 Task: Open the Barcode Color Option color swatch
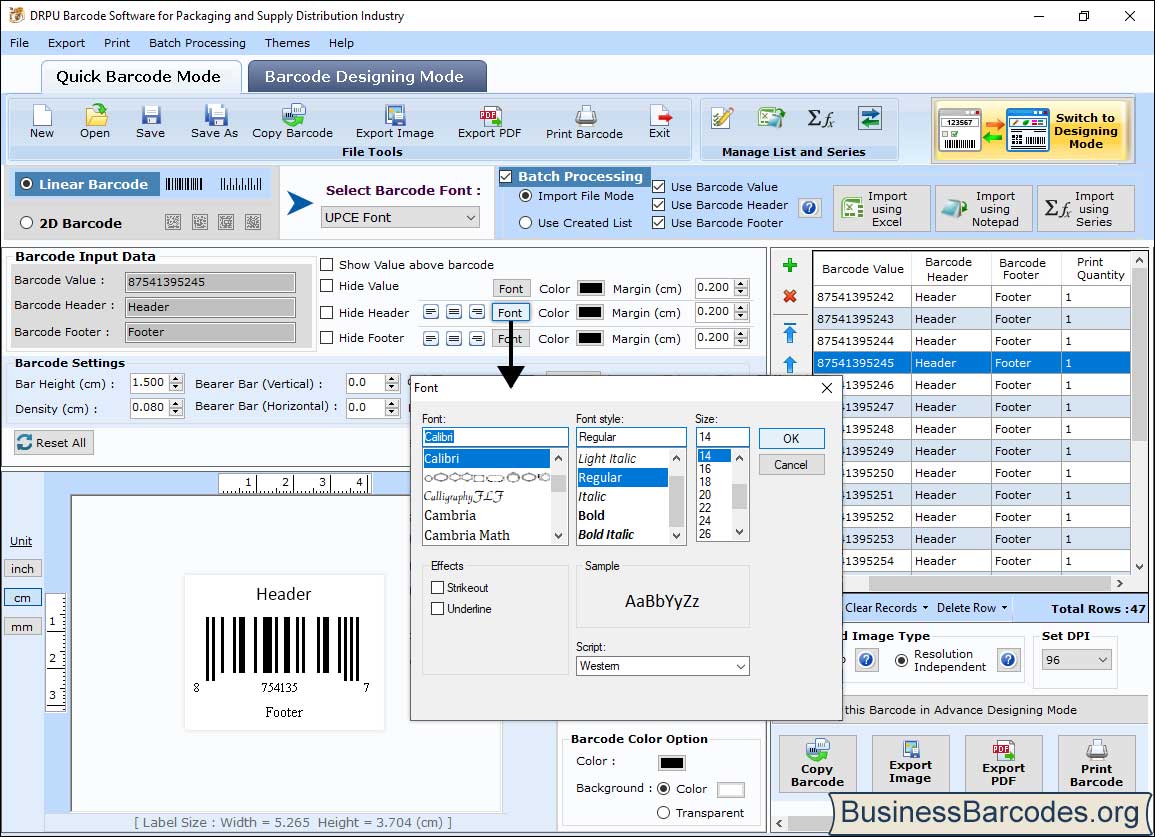672,763
